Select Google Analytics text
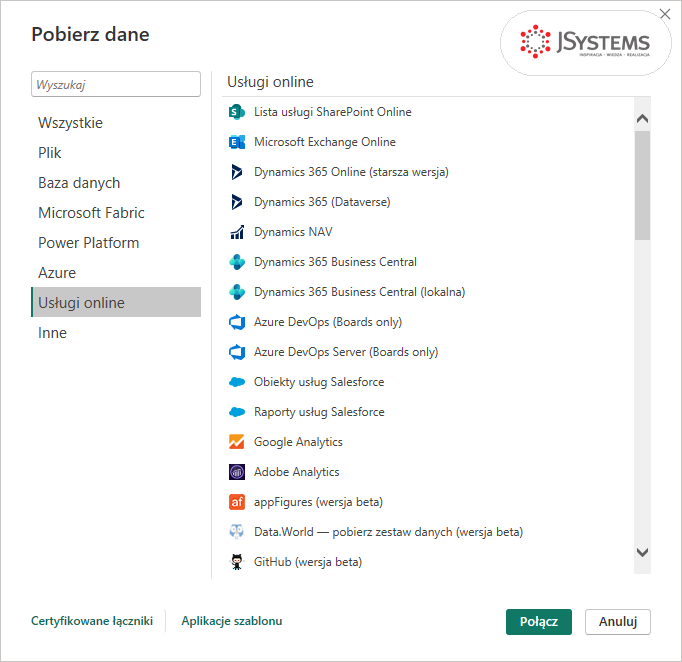682x662 pixels. click(x=298, y=442)
